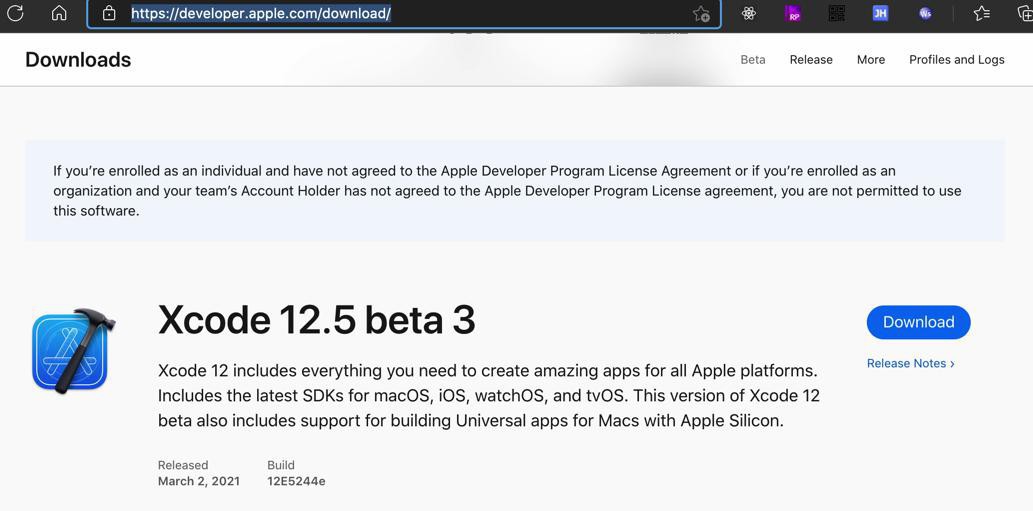Open the Release Notes link

click(x=910, y=363)
